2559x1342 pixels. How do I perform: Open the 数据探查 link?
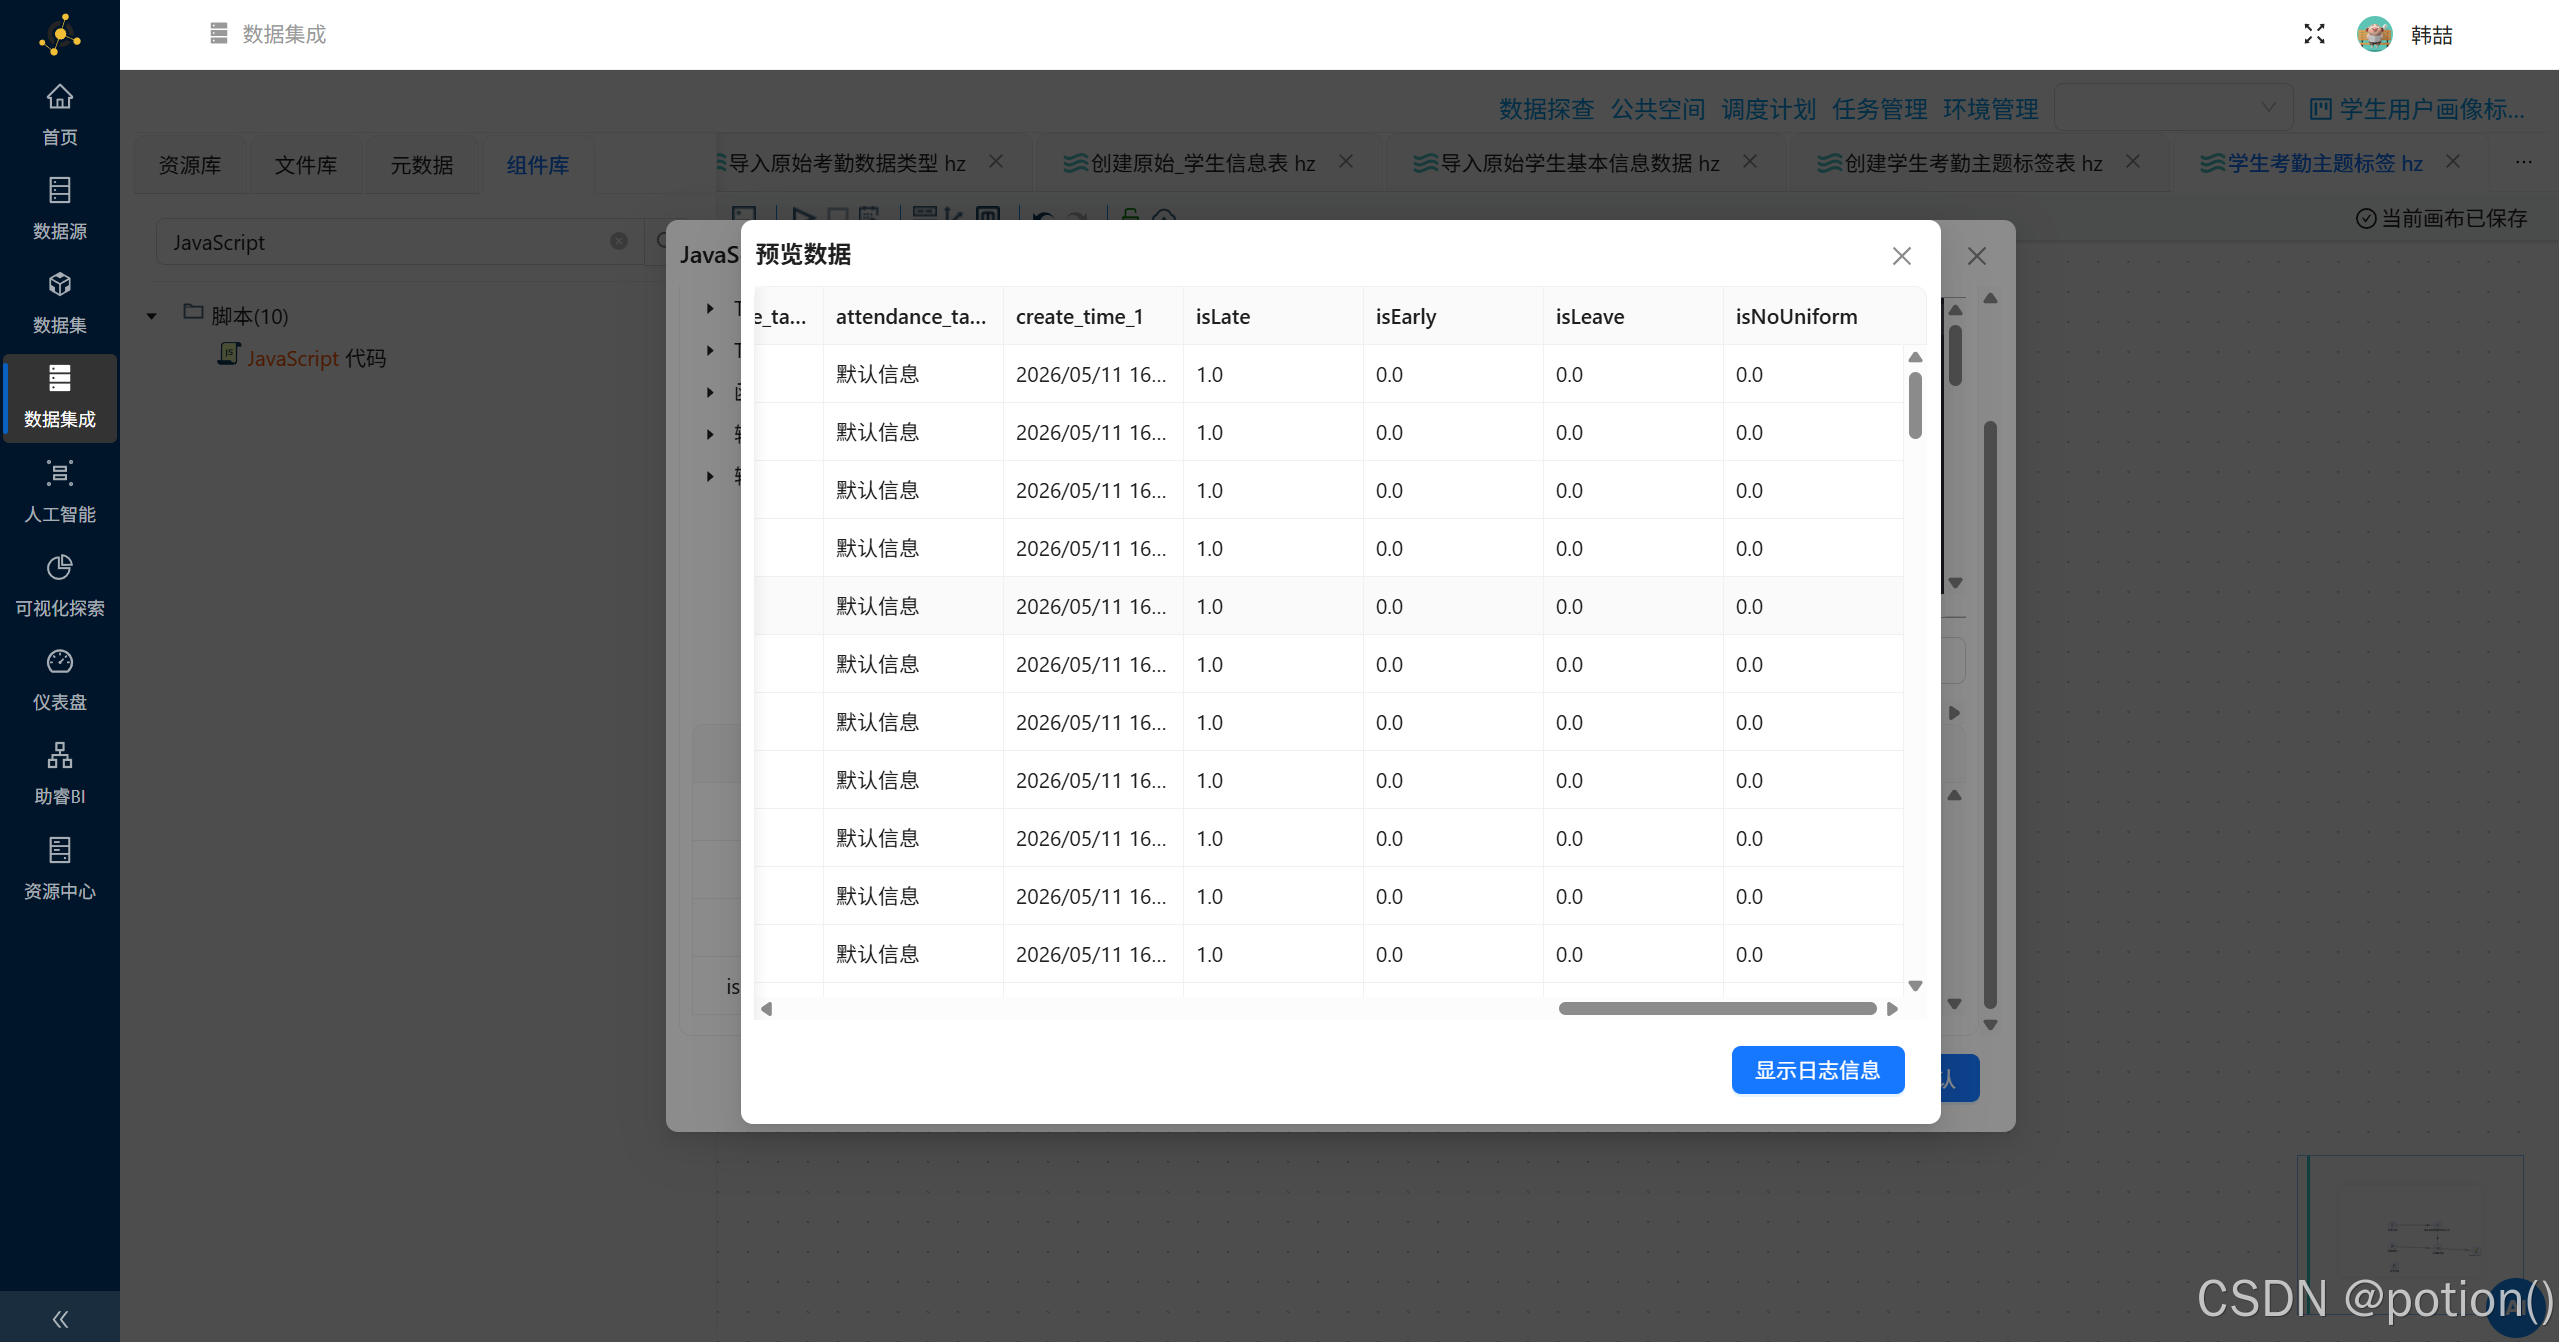point(1546,109)
